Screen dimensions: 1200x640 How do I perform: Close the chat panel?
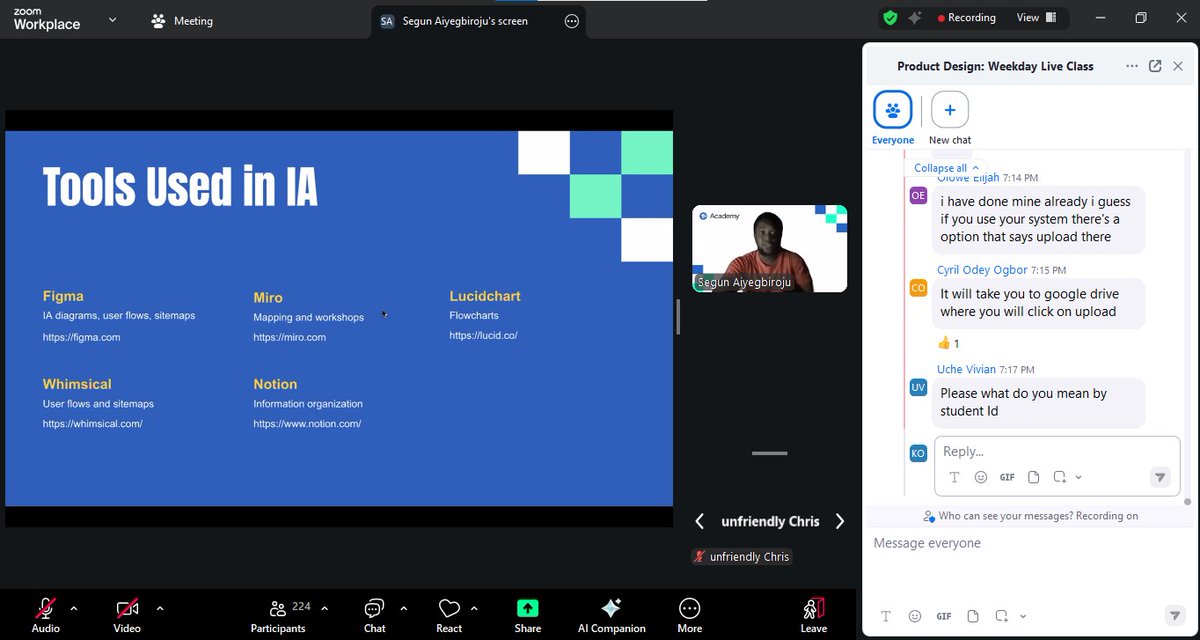(1178, 66)
